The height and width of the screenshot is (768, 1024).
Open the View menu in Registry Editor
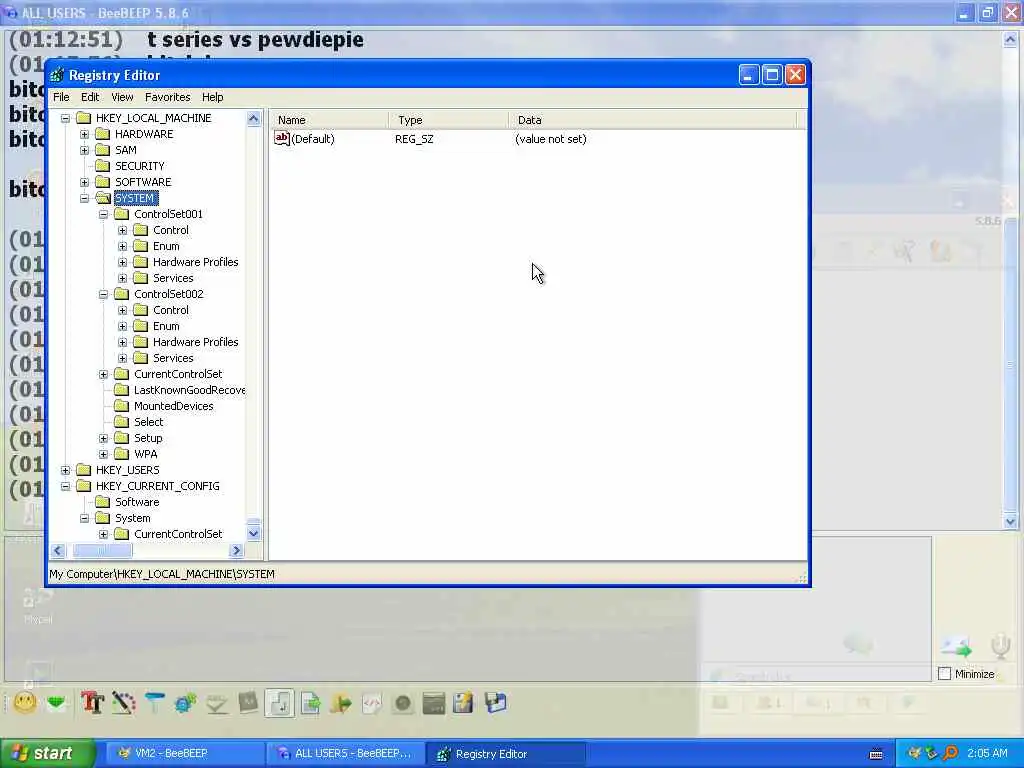(x=122, y=97)
